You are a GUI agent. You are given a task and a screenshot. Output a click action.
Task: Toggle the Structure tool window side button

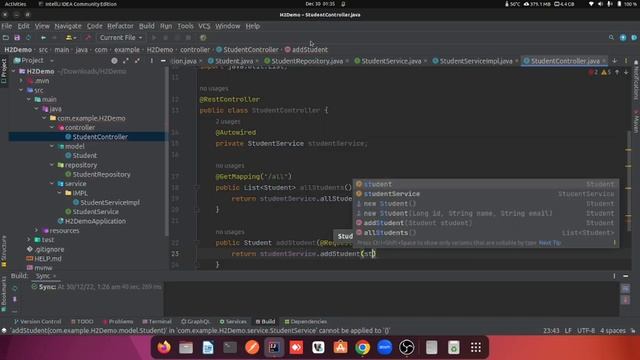click(x=4, y=251)
